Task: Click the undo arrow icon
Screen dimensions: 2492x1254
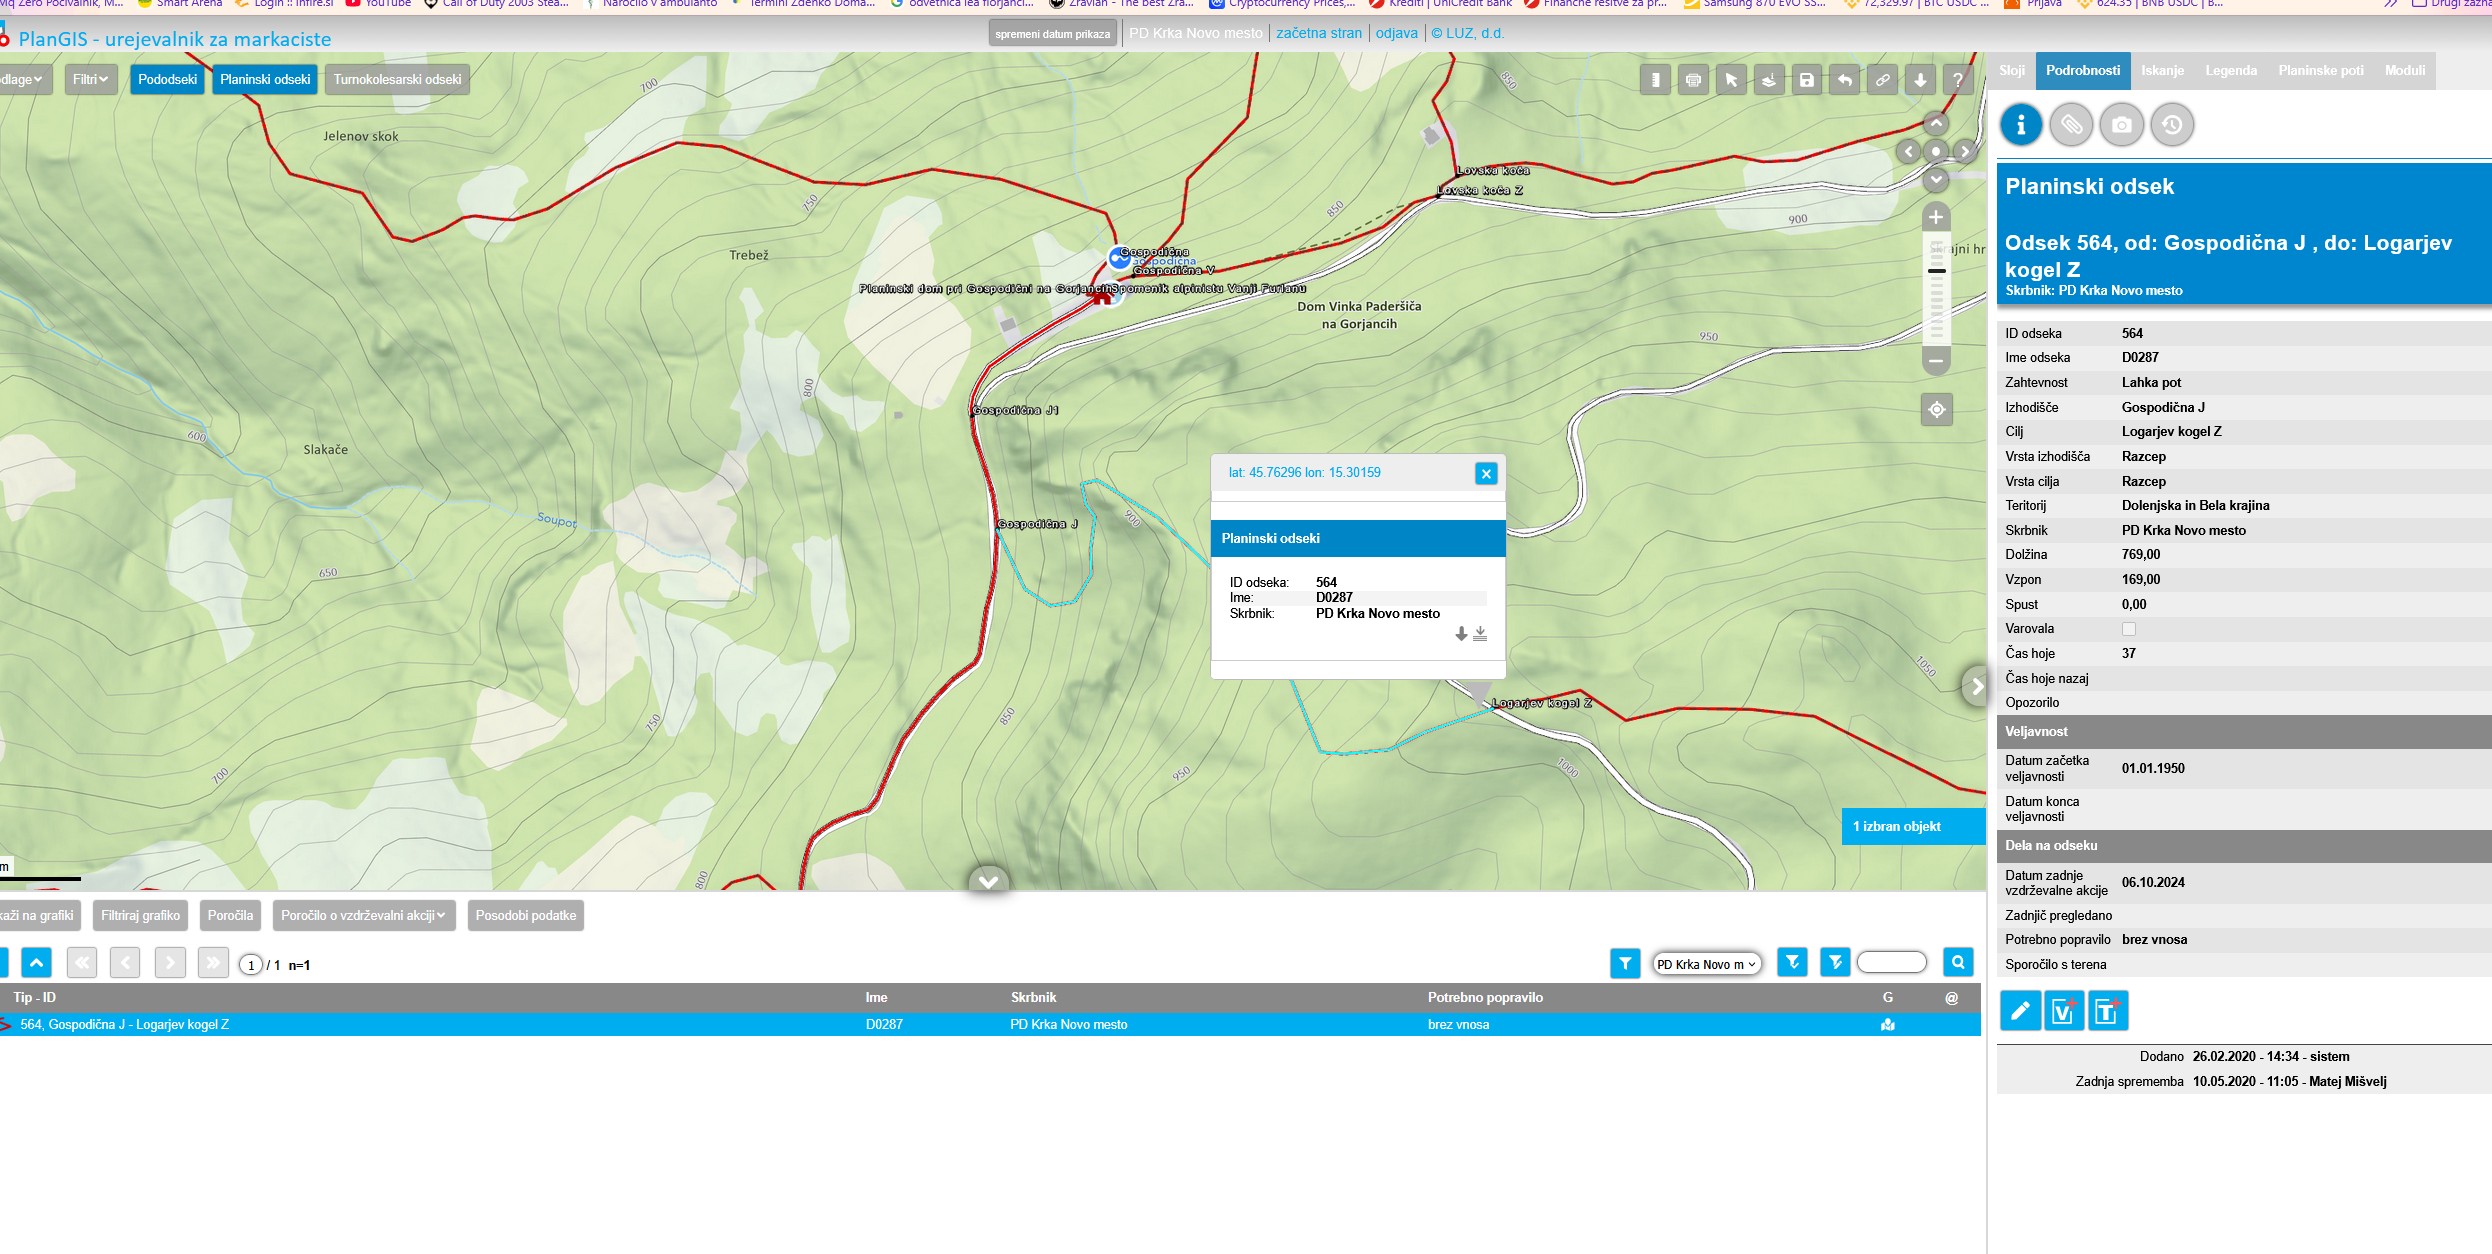Action: click(1845, 80)
